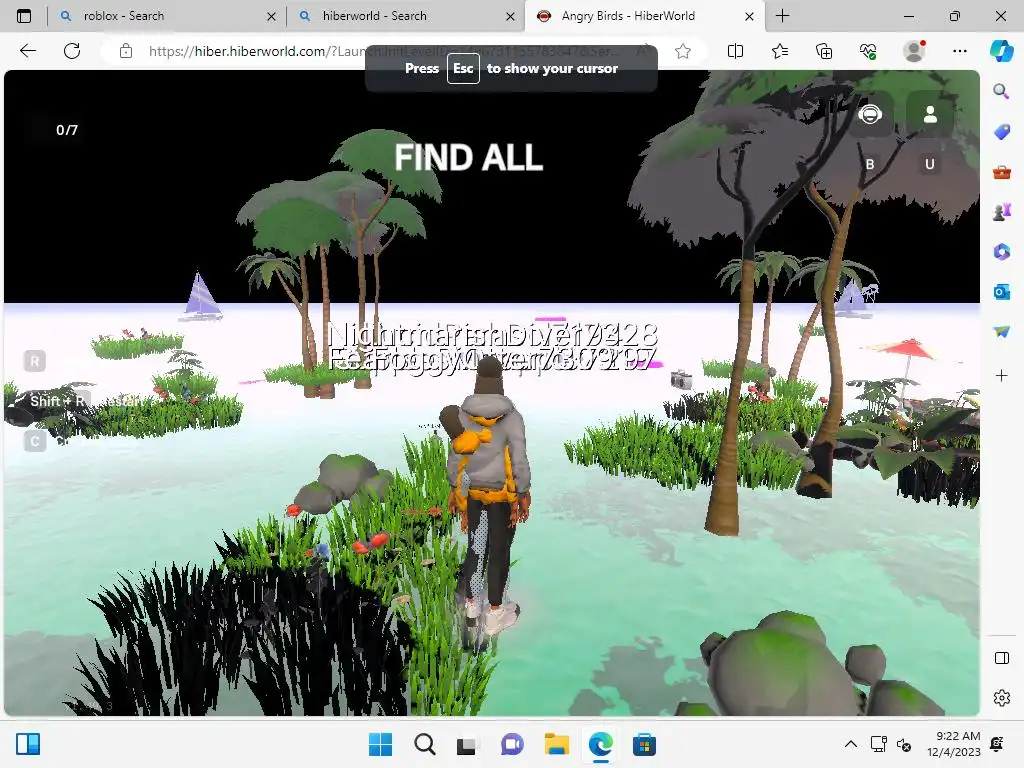The width and height of the screenshot is (1024, 768).
Task: Show hidden system tray icons
Action: pos(850,744)
